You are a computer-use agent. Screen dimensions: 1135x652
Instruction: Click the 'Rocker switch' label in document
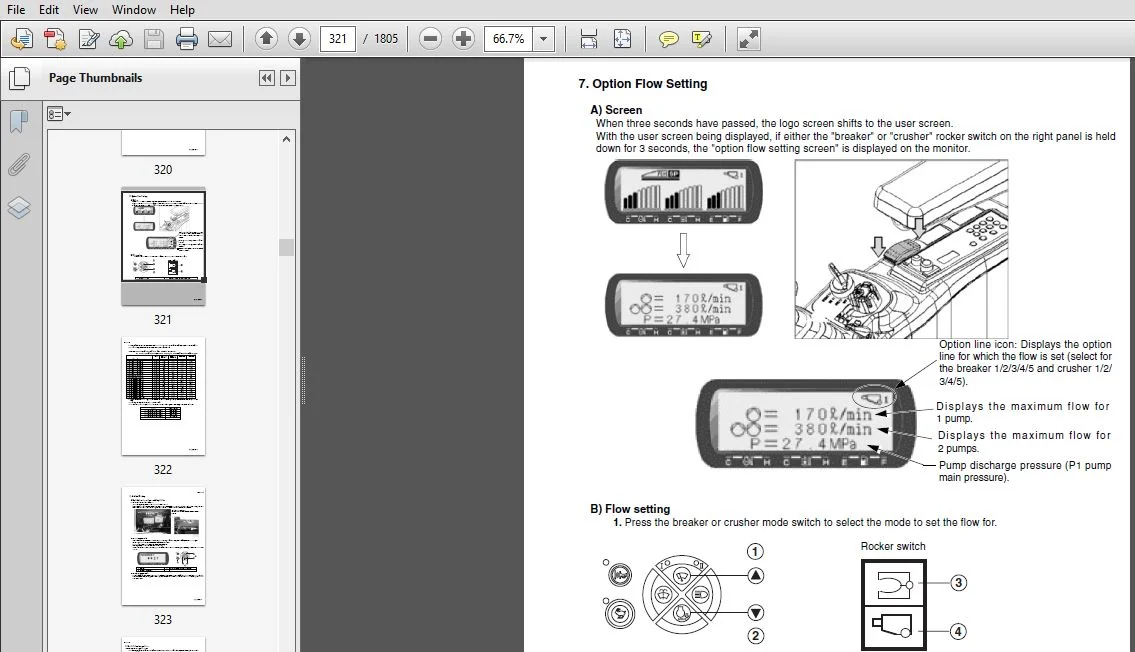click(893, 546)
